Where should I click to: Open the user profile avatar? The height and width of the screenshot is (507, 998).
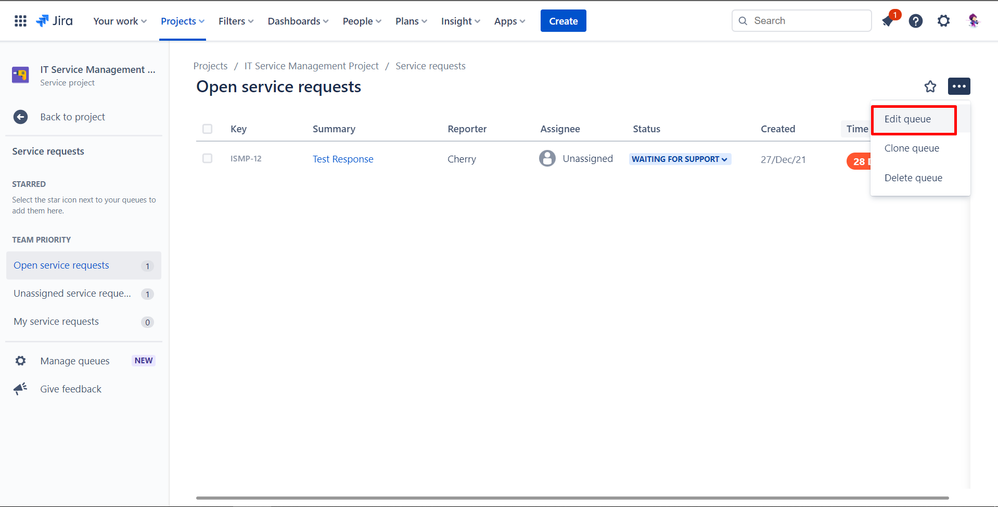973,21
